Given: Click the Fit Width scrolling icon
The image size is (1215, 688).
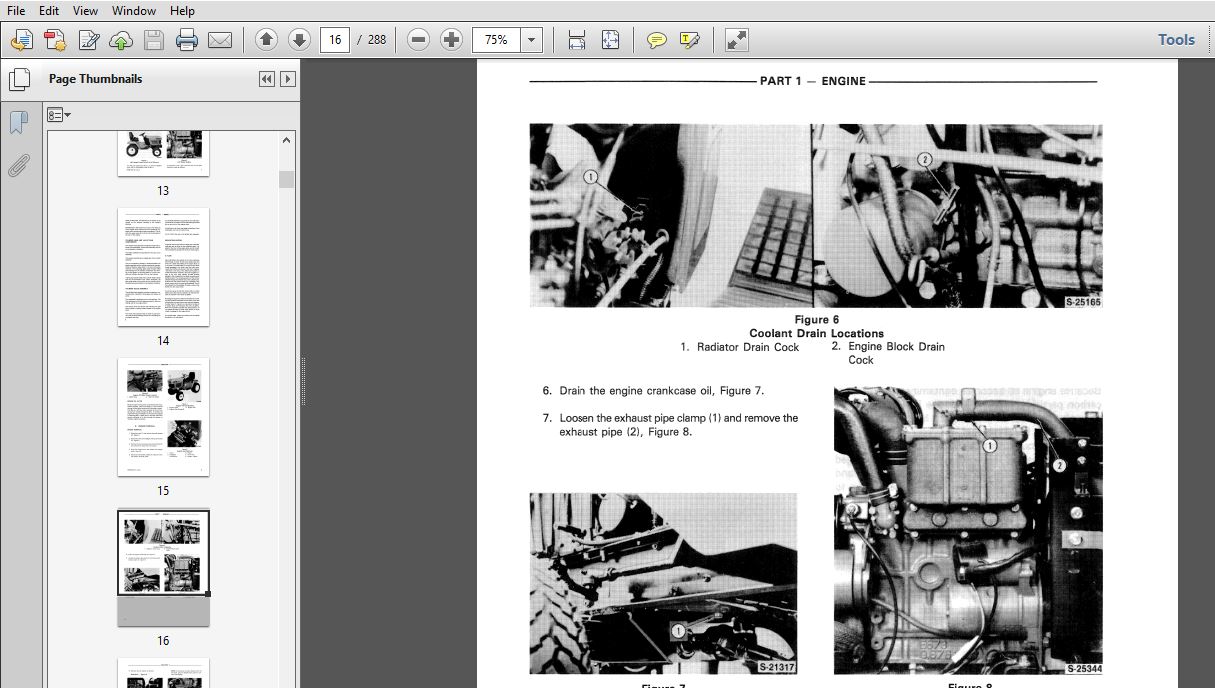Looking at the screenshot, I should [577, 40].
